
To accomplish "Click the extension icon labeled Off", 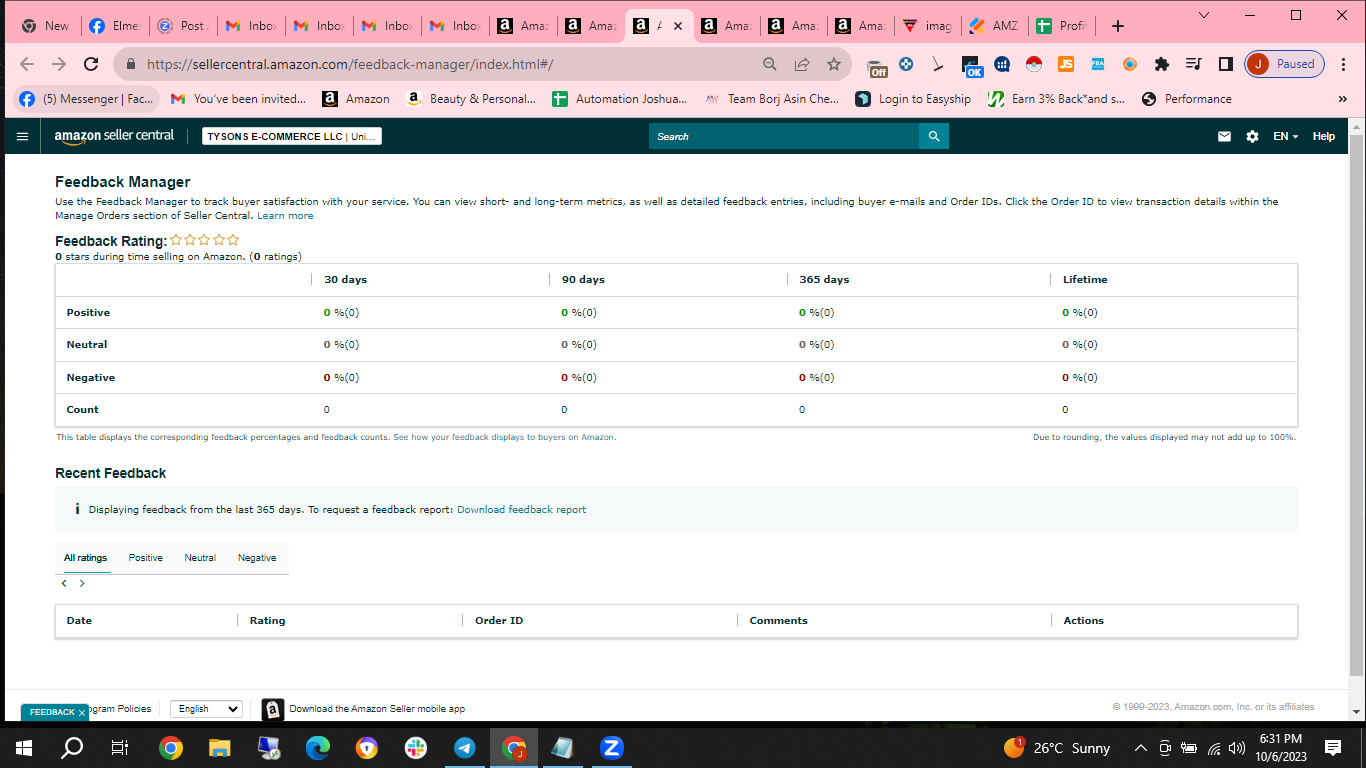I will point(877,65).
